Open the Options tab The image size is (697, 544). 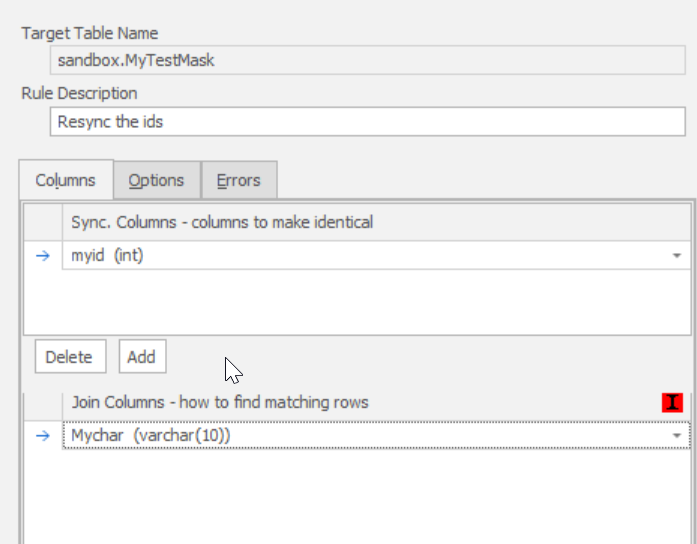[x=156, y=181]
